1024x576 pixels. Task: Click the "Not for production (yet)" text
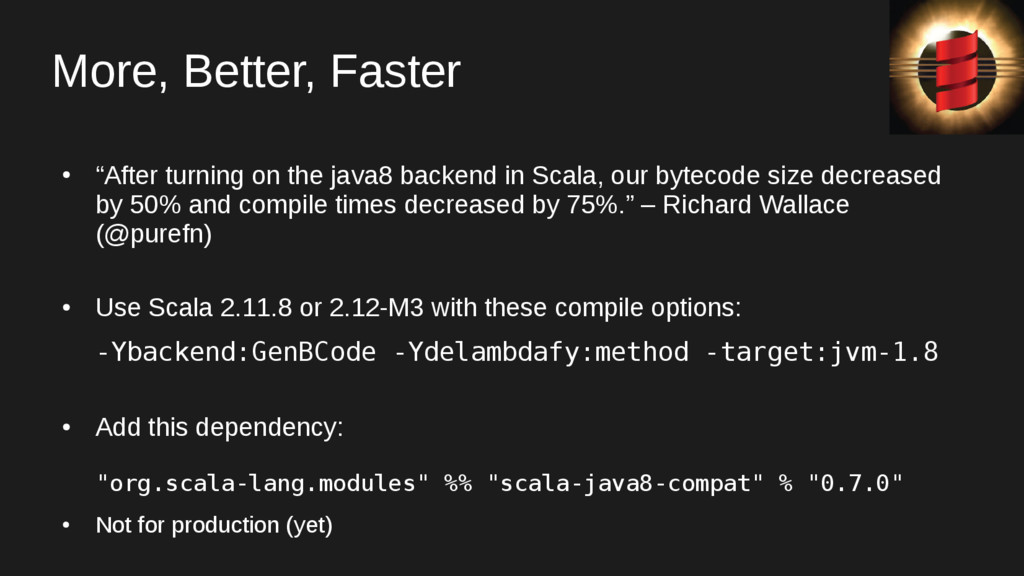213,525
